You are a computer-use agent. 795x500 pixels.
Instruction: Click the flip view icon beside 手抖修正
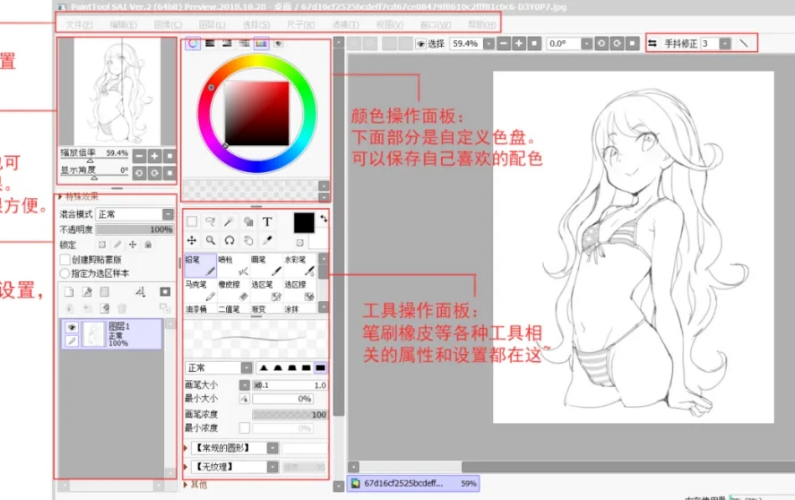(653, 44)
